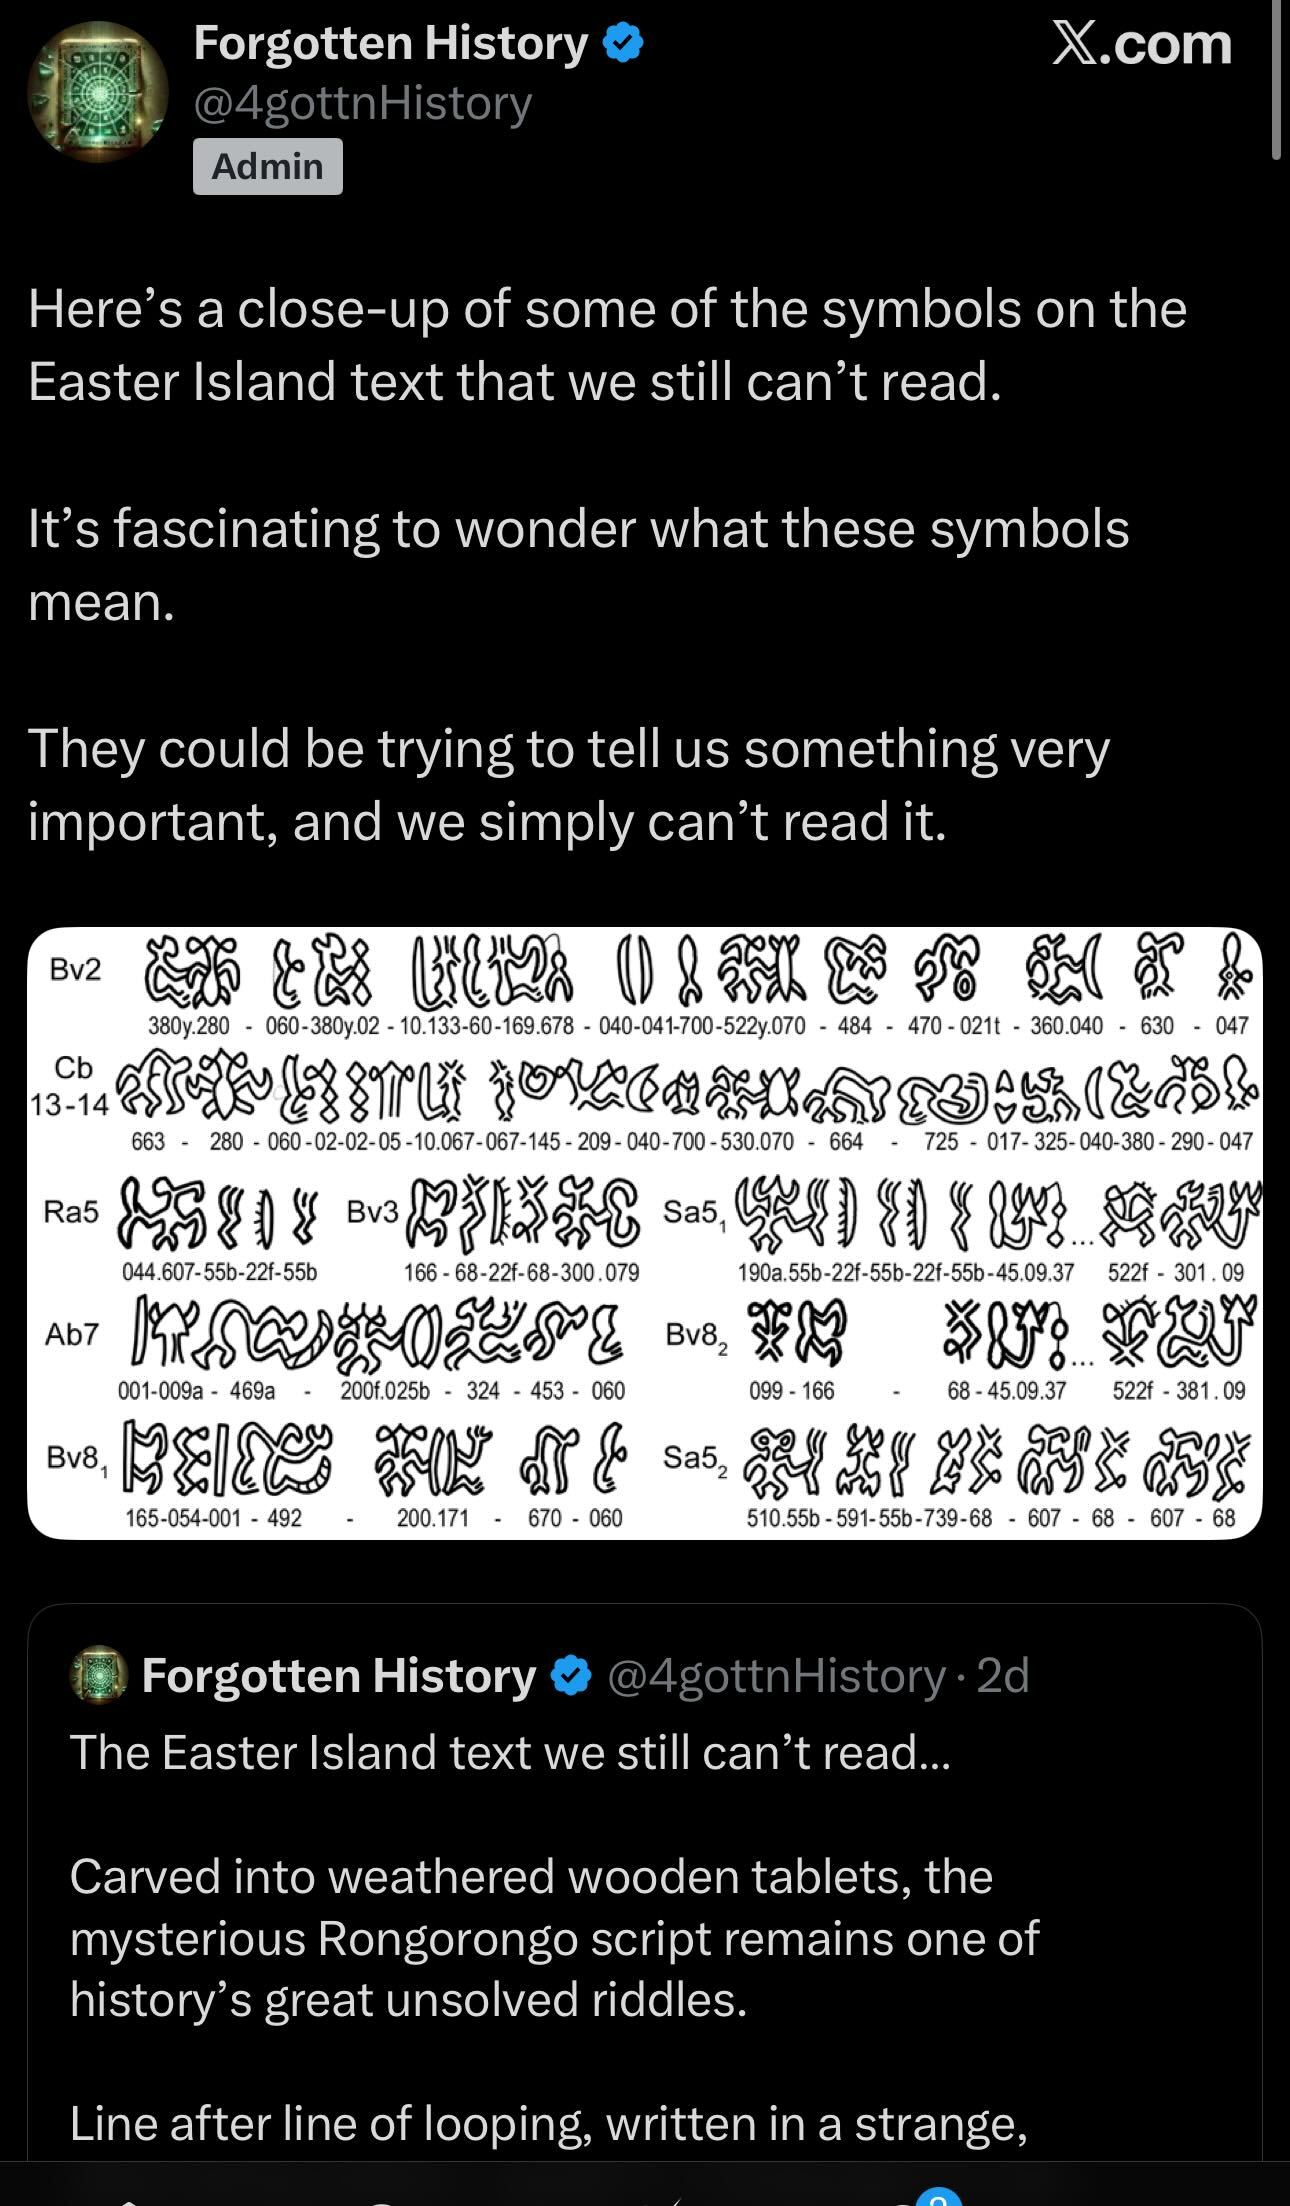This screenshot has height=2206, width=1290.
Task: Open the Forgotten History profile avatar at top
Action: 97,92
